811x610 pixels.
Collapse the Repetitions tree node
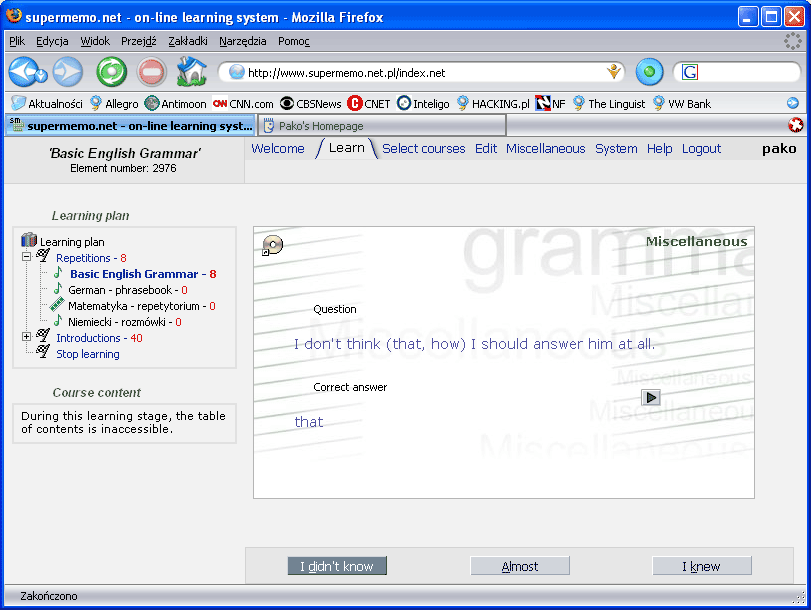pyautogui.click(x=27, y=258)
